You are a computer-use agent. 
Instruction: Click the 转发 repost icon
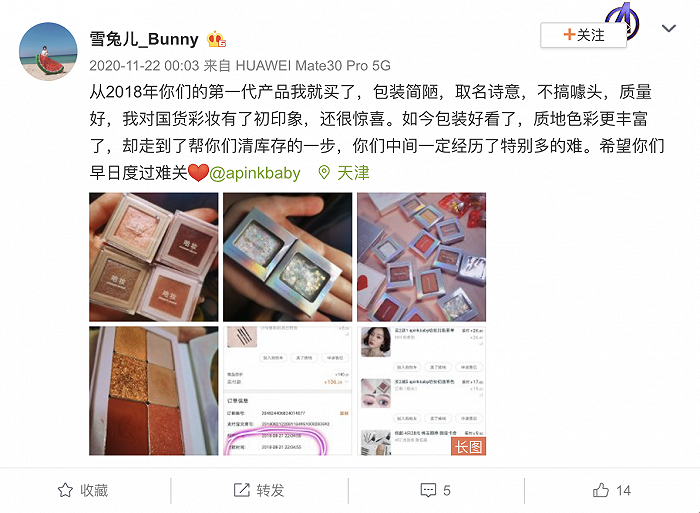(242, 490)
